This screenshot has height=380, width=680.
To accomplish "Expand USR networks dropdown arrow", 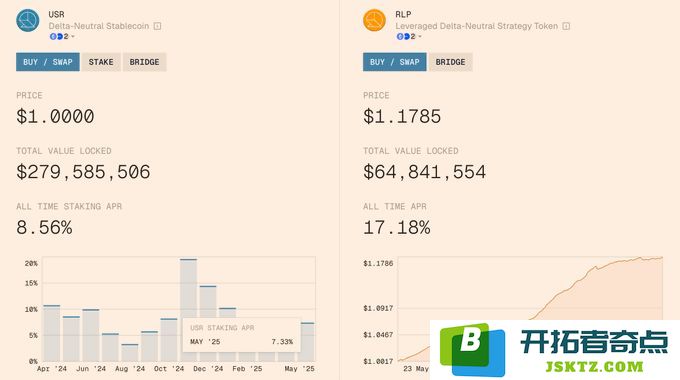I will [73, 36].
